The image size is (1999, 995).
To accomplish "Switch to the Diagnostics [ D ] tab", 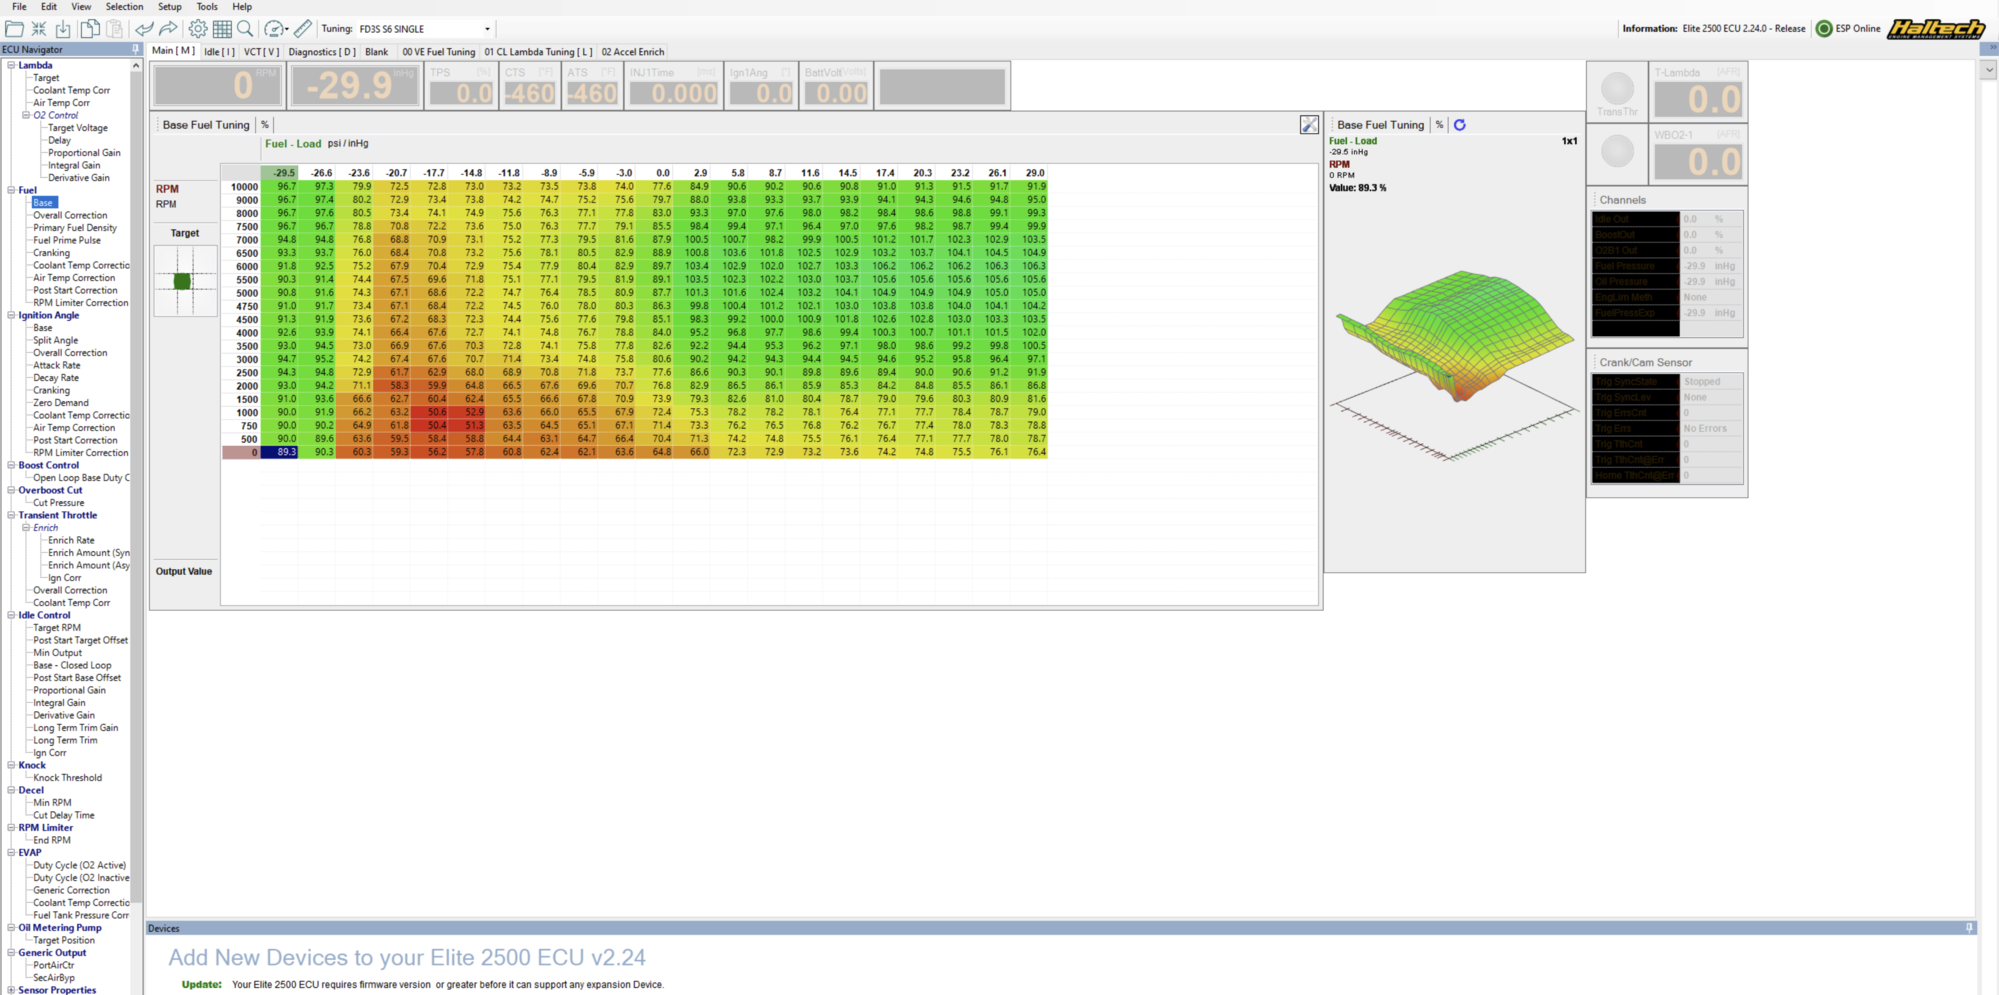I will tap(321, 52).
